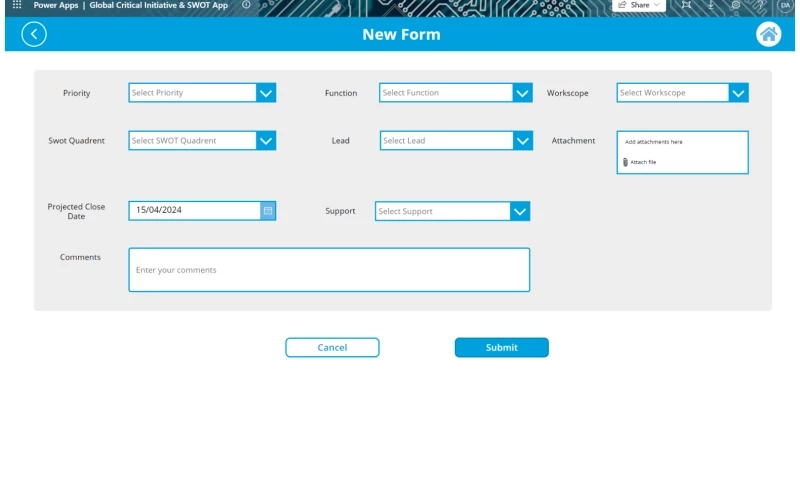Open the user account avatar
The height and width of the screenshot is (480, 800).
click(x=786, y=5)
